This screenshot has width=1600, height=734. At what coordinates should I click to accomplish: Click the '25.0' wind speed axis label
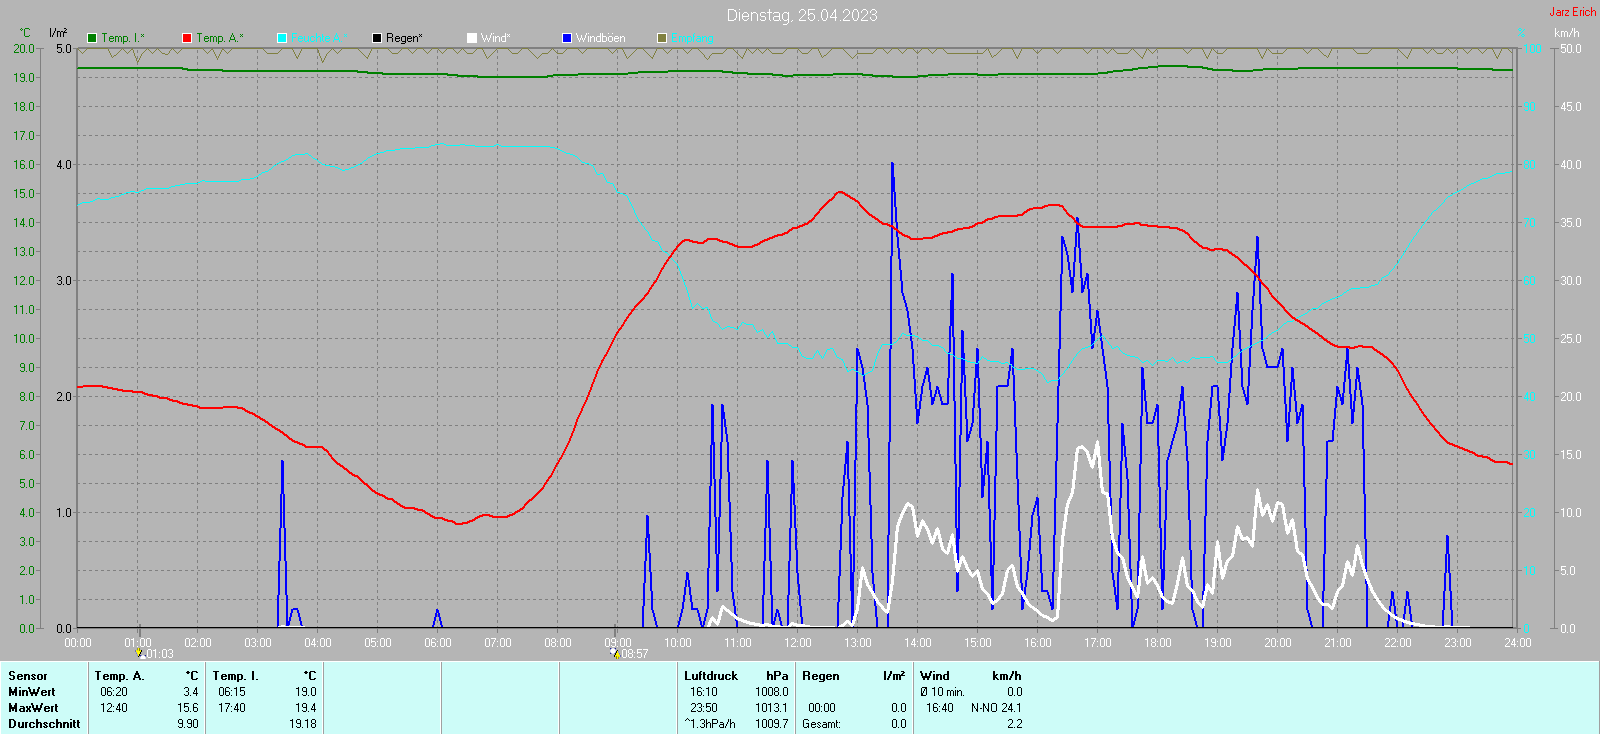click(1571, 339)
